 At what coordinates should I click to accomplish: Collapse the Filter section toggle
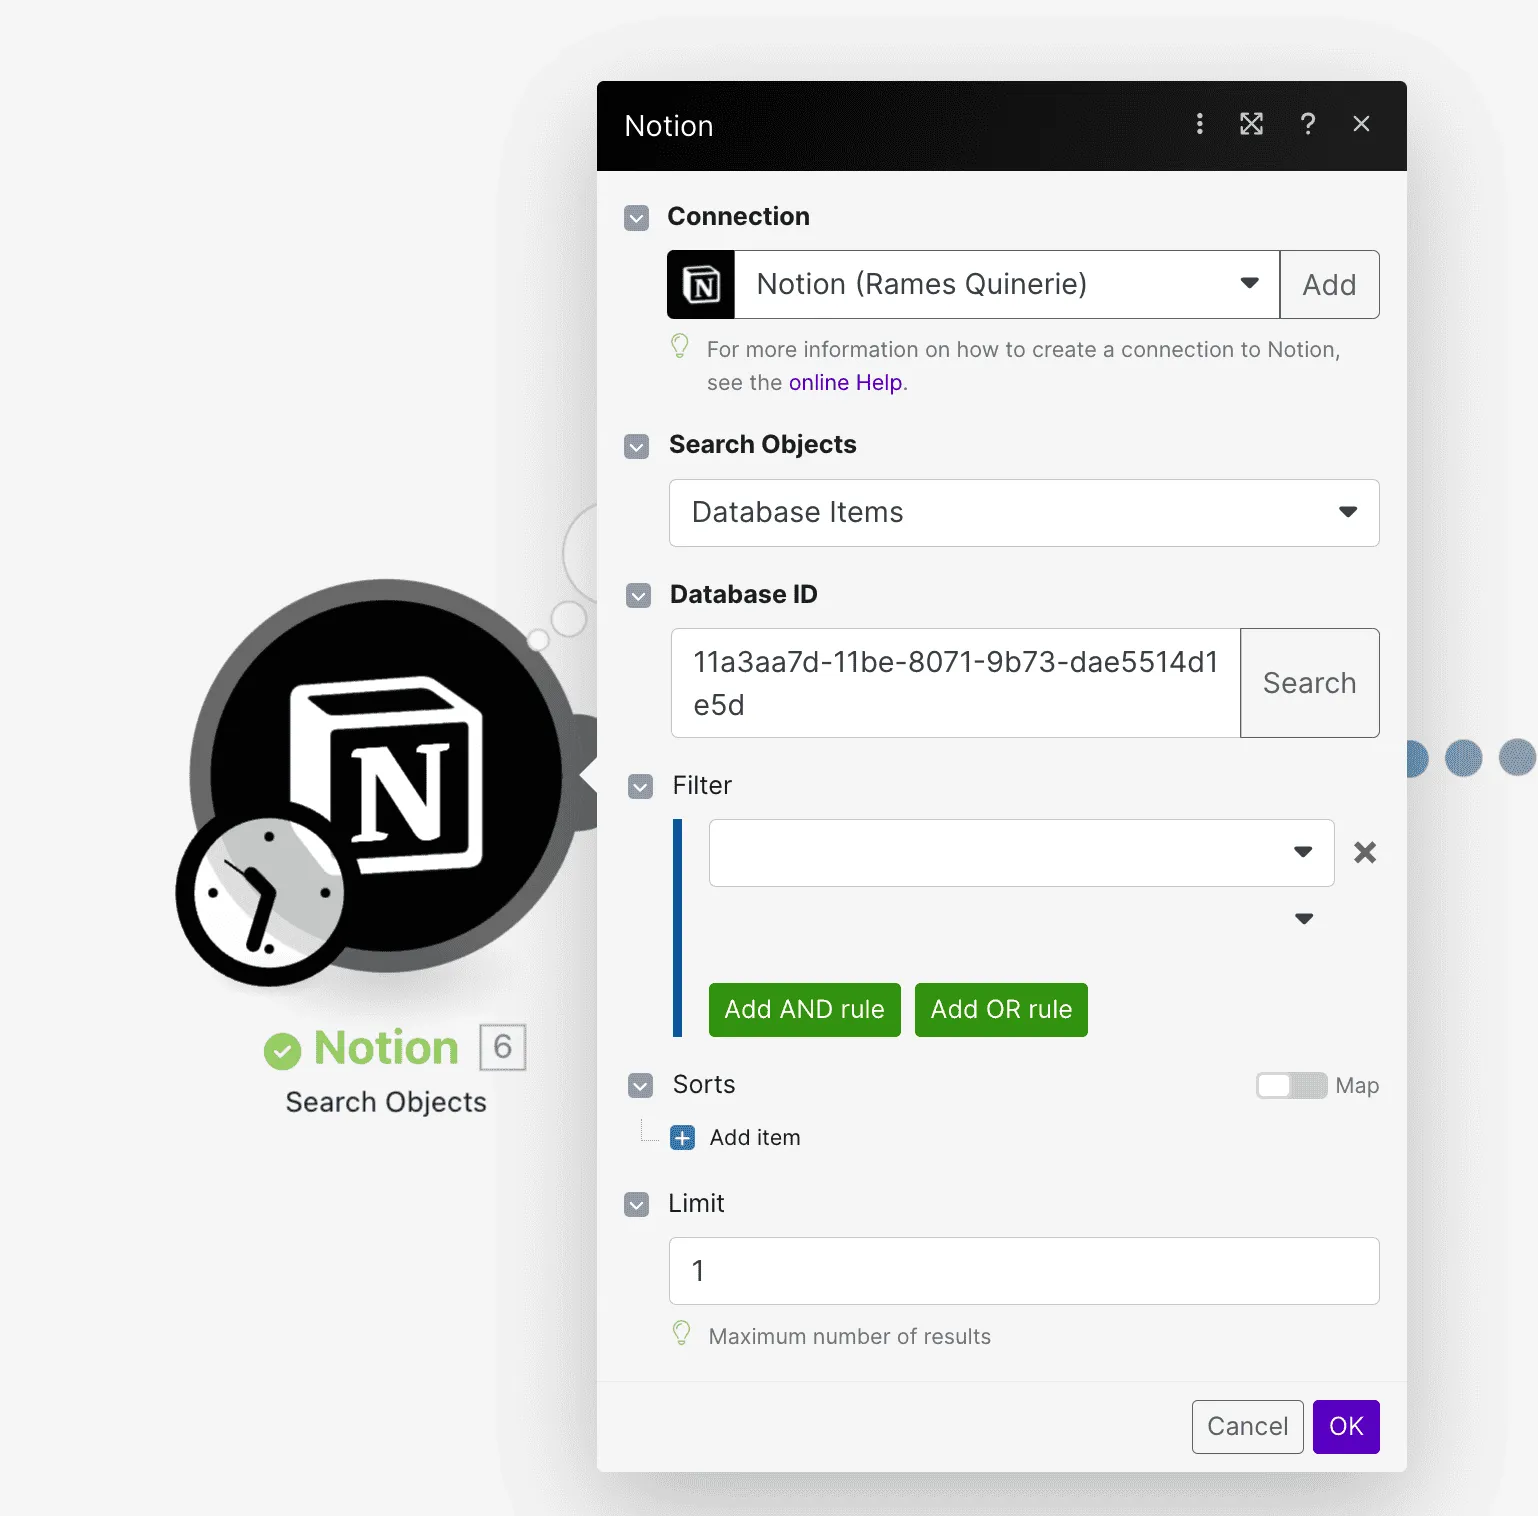(641, 787)
